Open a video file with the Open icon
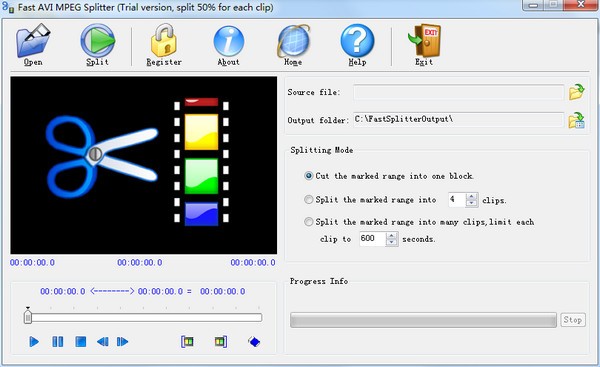 [x=33, y=44]
